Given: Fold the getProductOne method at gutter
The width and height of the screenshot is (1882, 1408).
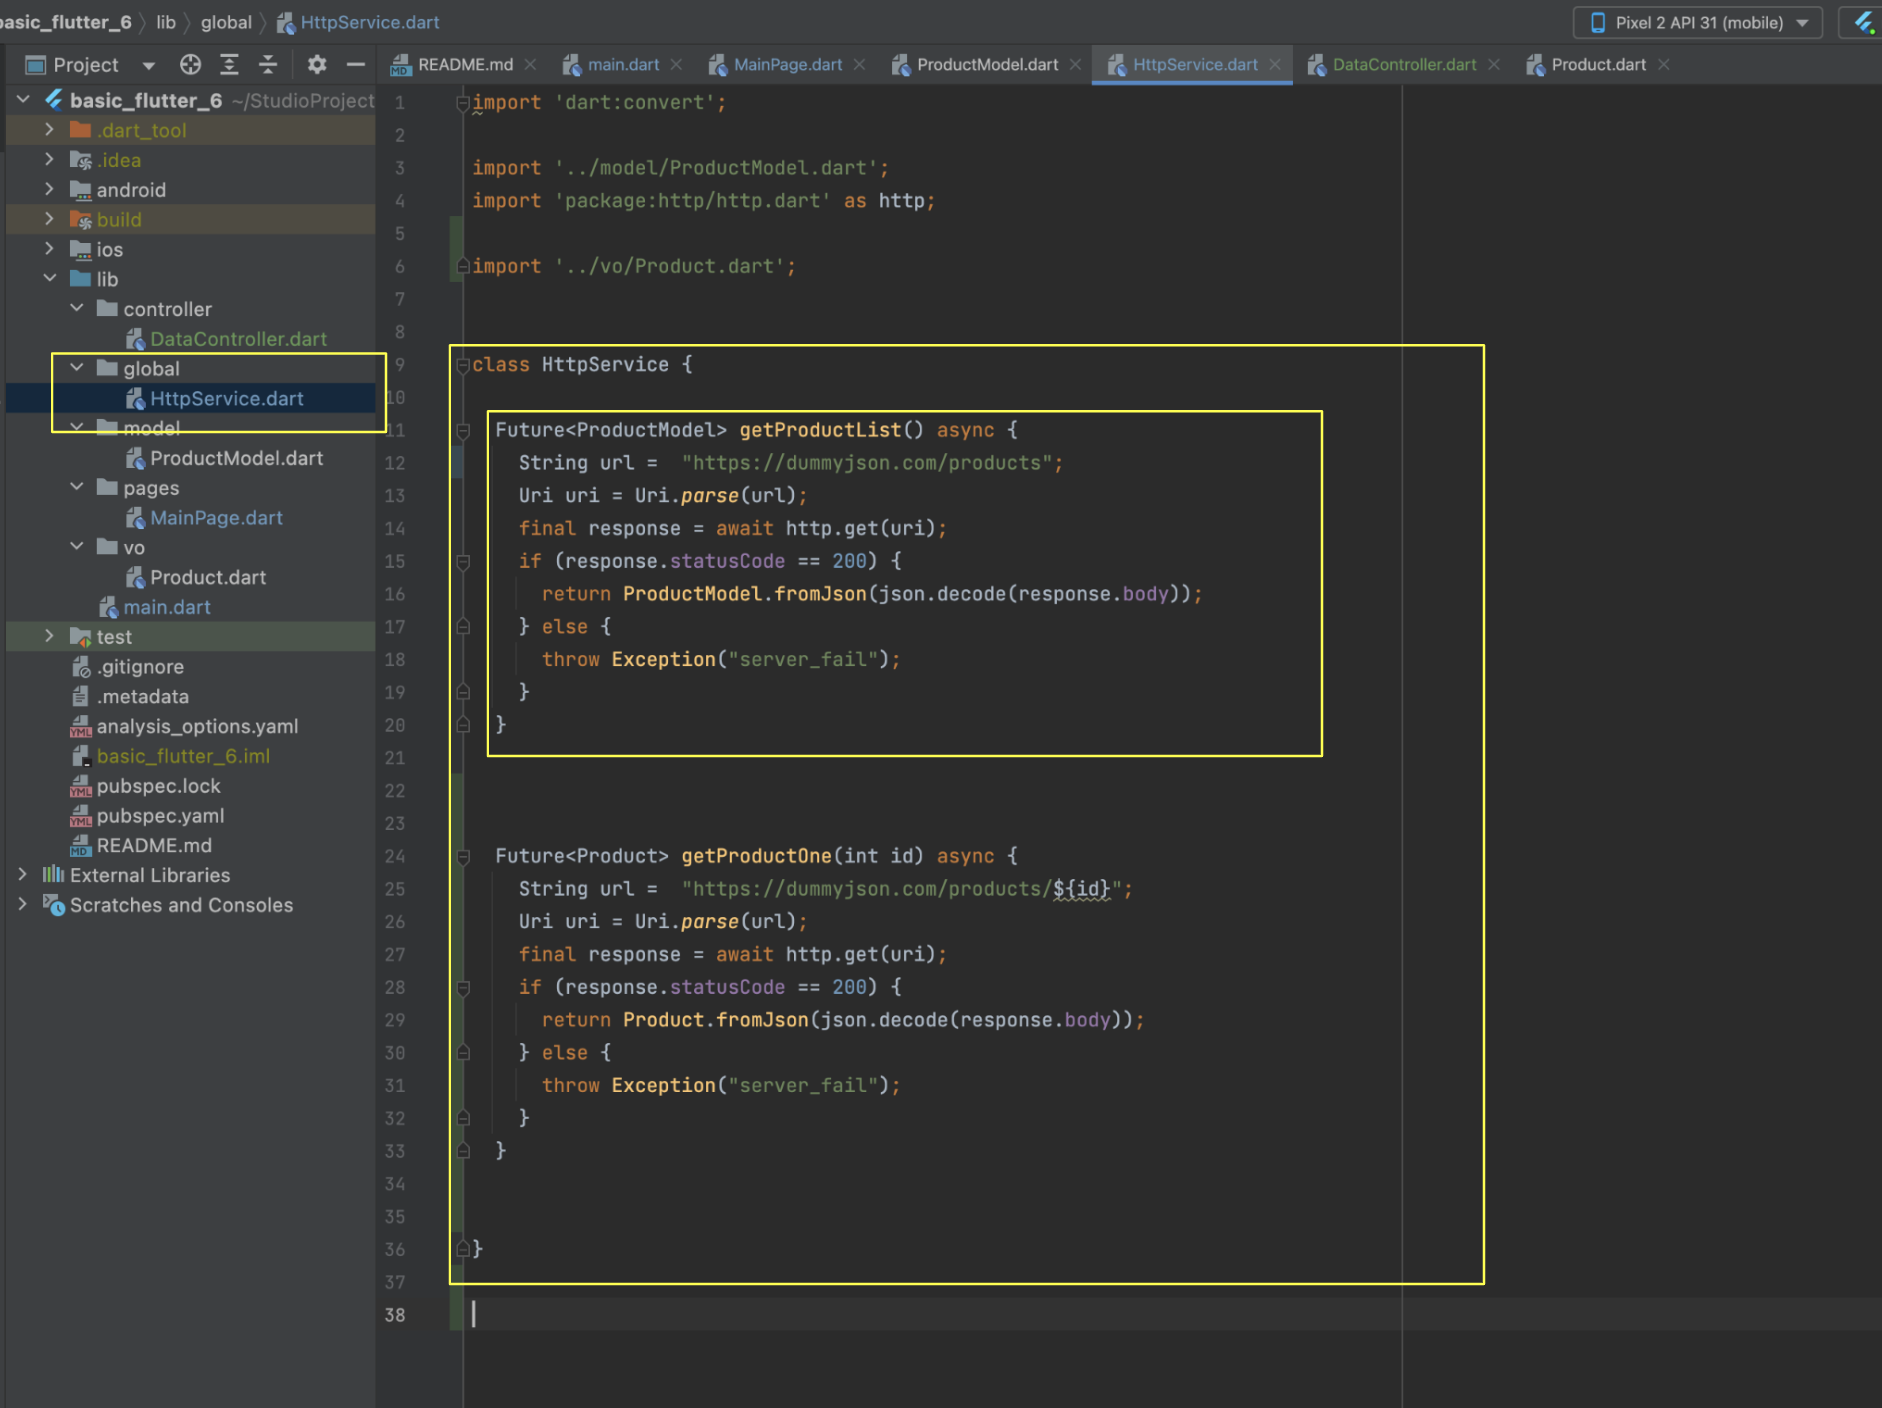Looking at the screenshot, I should point(463,856).
